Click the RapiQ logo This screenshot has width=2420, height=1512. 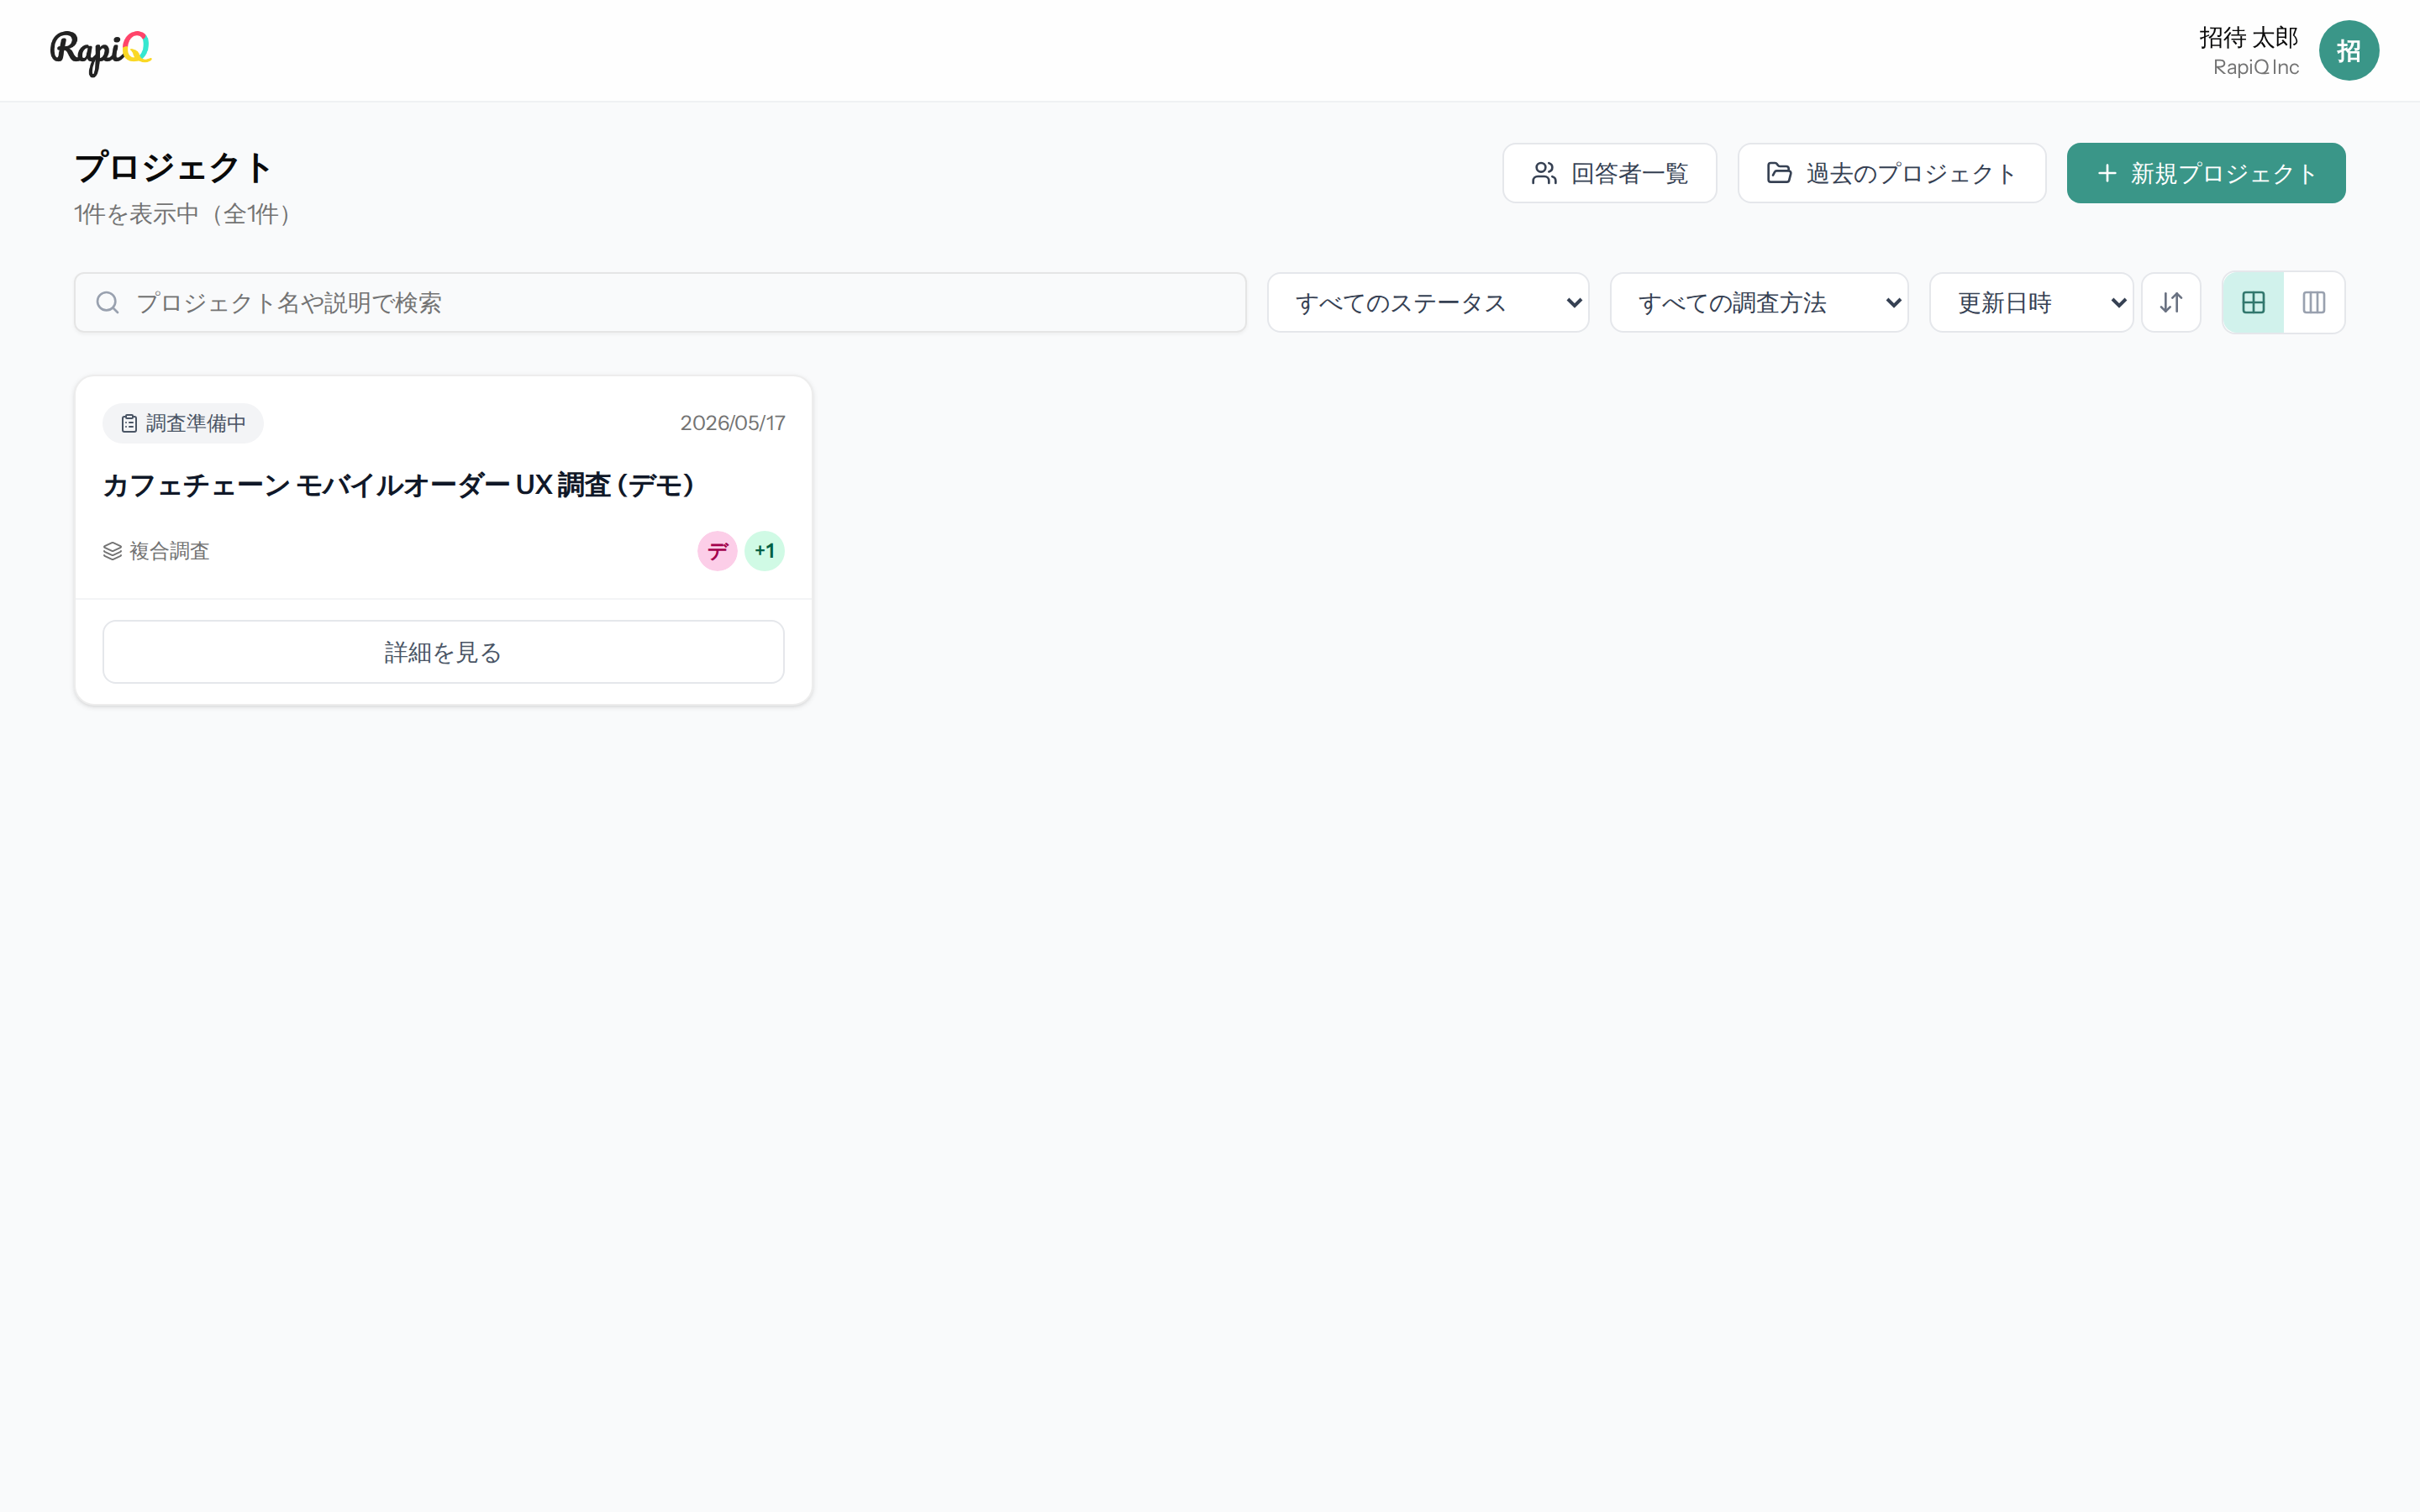click(x=101, y=51)
